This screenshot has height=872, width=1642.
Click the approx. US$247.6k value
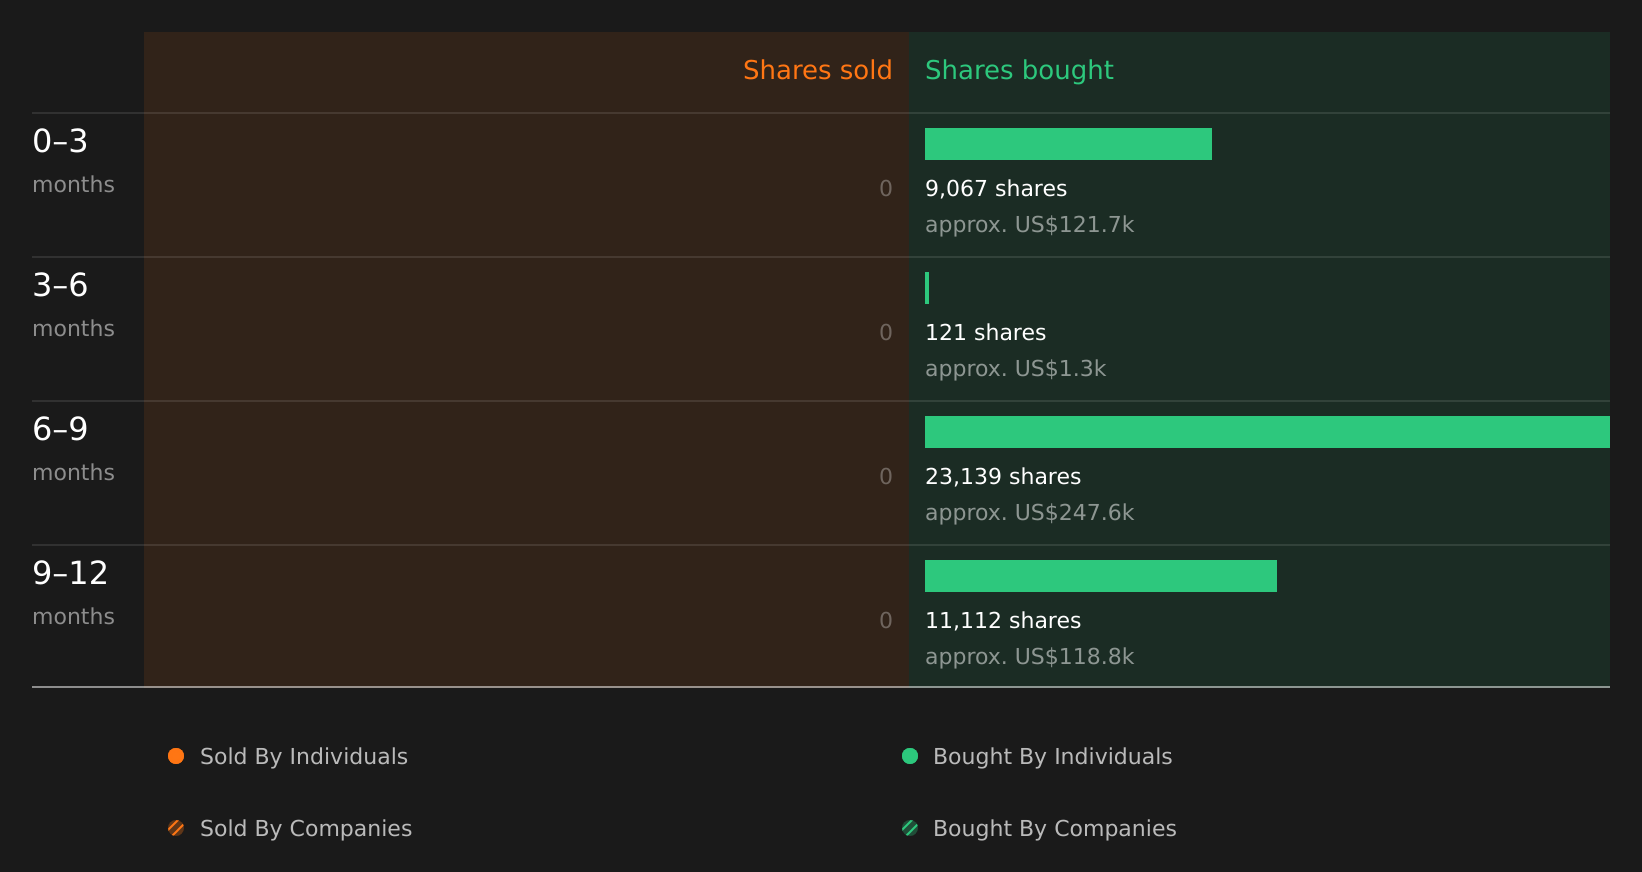[x=1029, y=513]
